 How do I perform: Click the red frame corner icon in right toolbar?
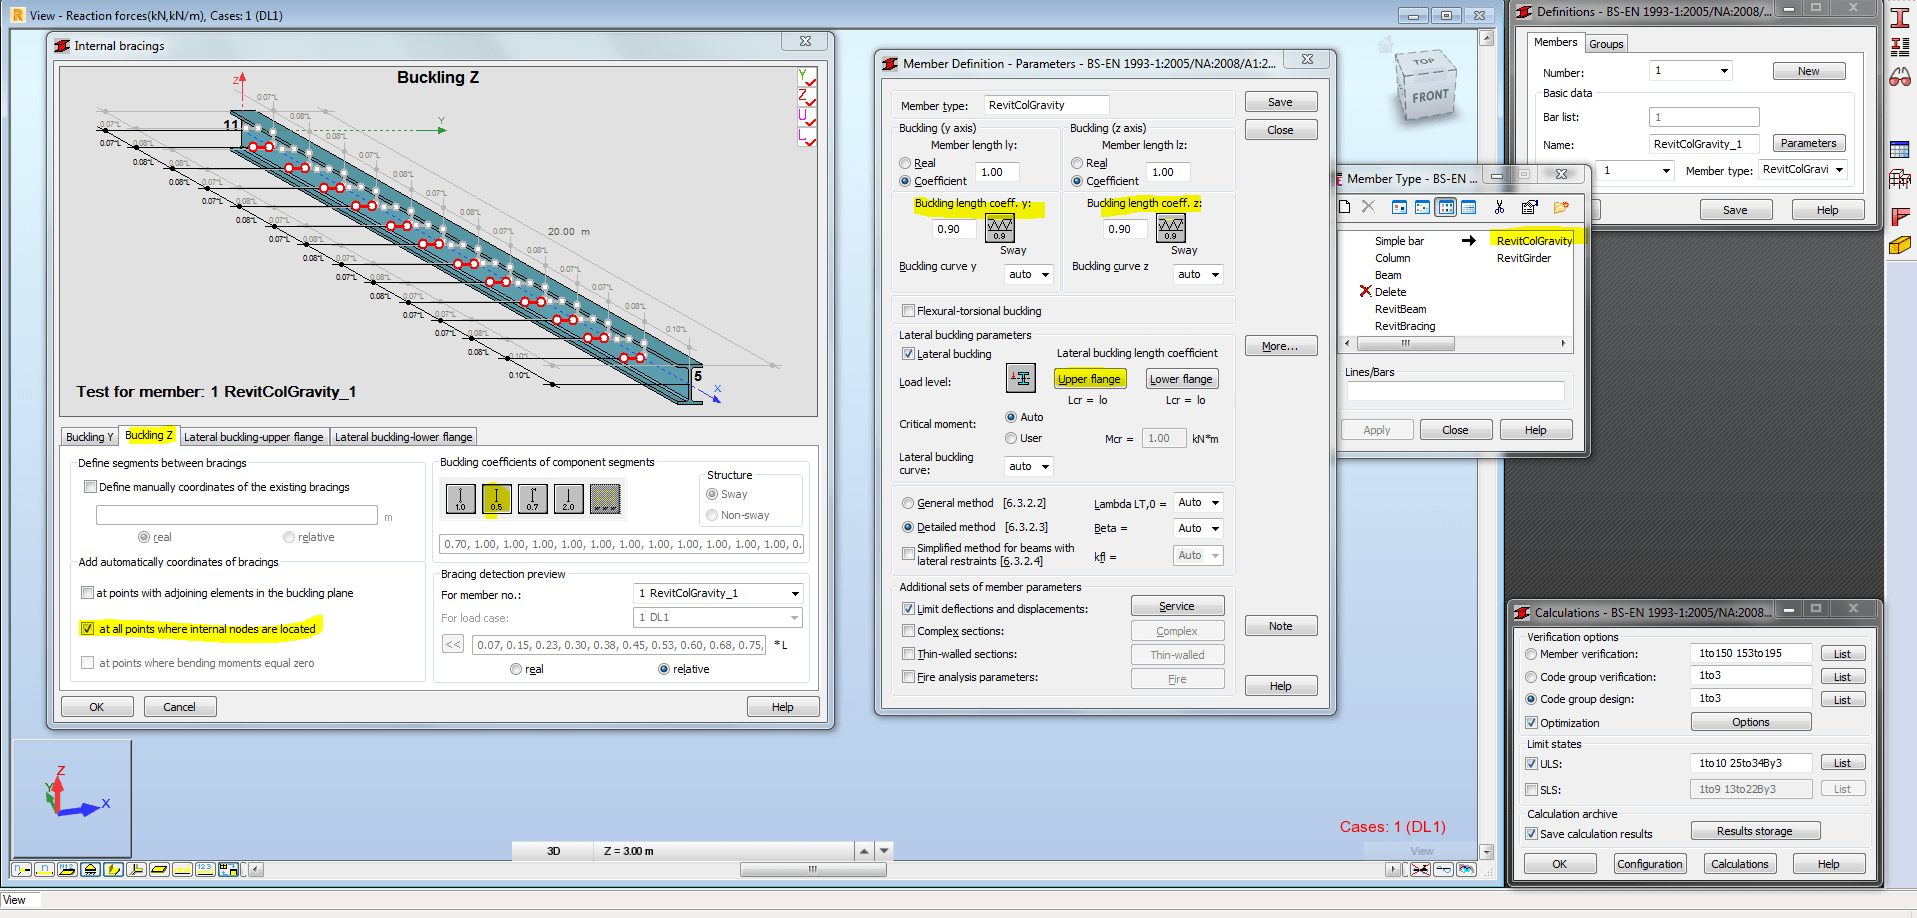1900,215
